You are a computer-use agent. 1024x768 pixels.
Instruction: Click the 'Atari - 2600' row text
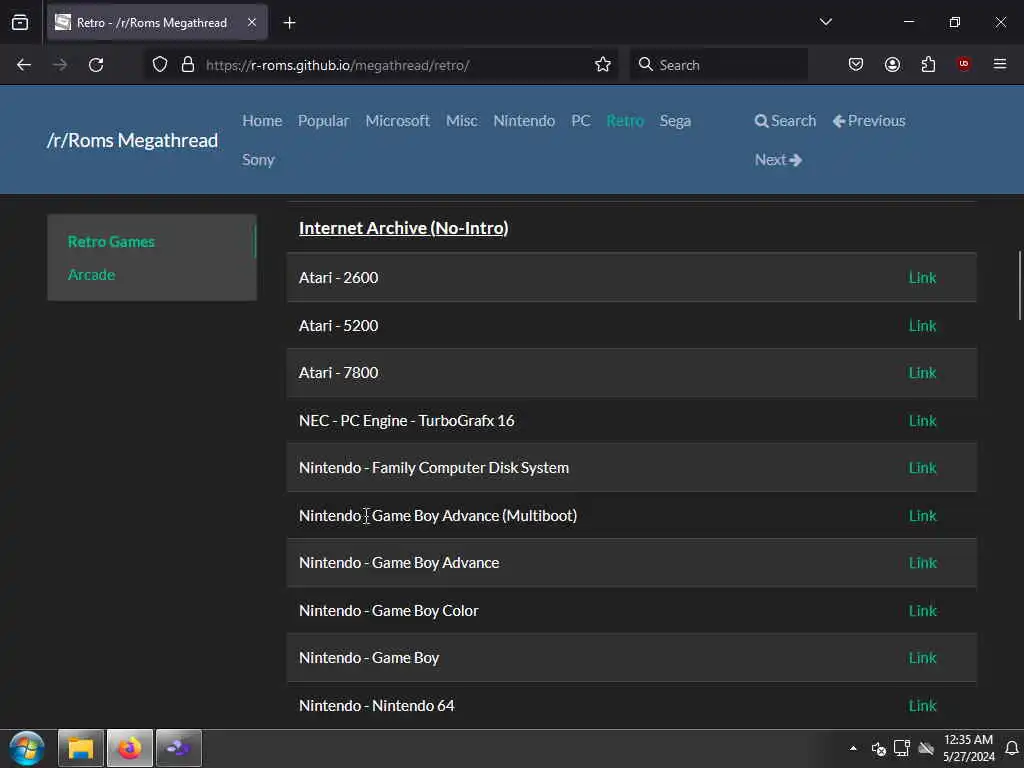pos(338,278)
